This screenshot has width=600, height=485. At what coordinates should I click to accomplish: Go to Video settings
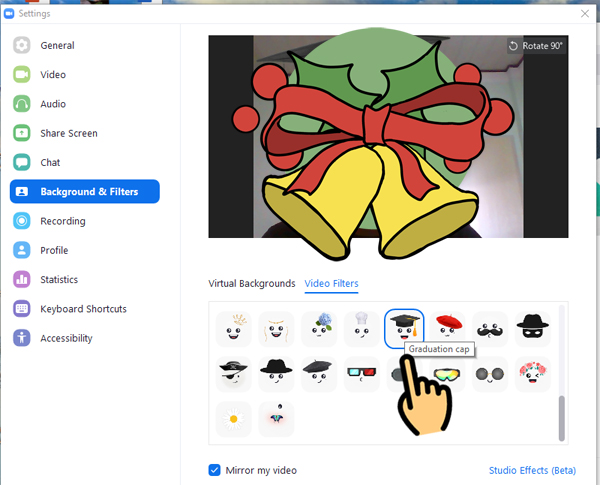52,74
